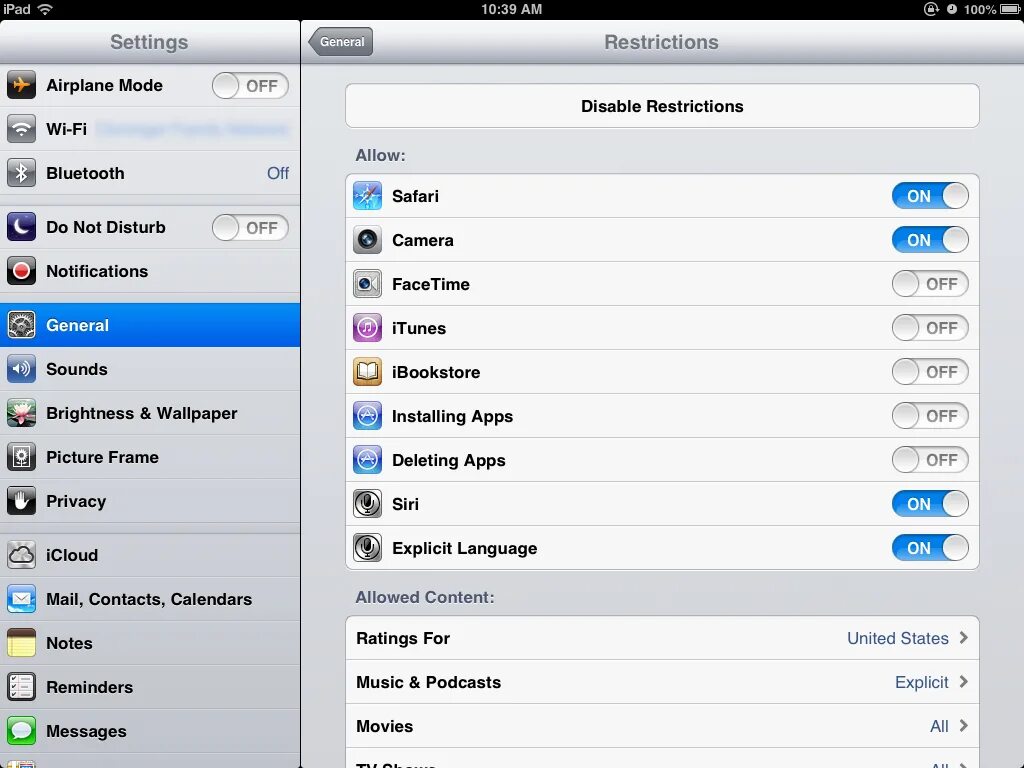The image size is (1024, 768).
Task: Tap the Sounds speaker icon
Action: click(x=22, y=369)
